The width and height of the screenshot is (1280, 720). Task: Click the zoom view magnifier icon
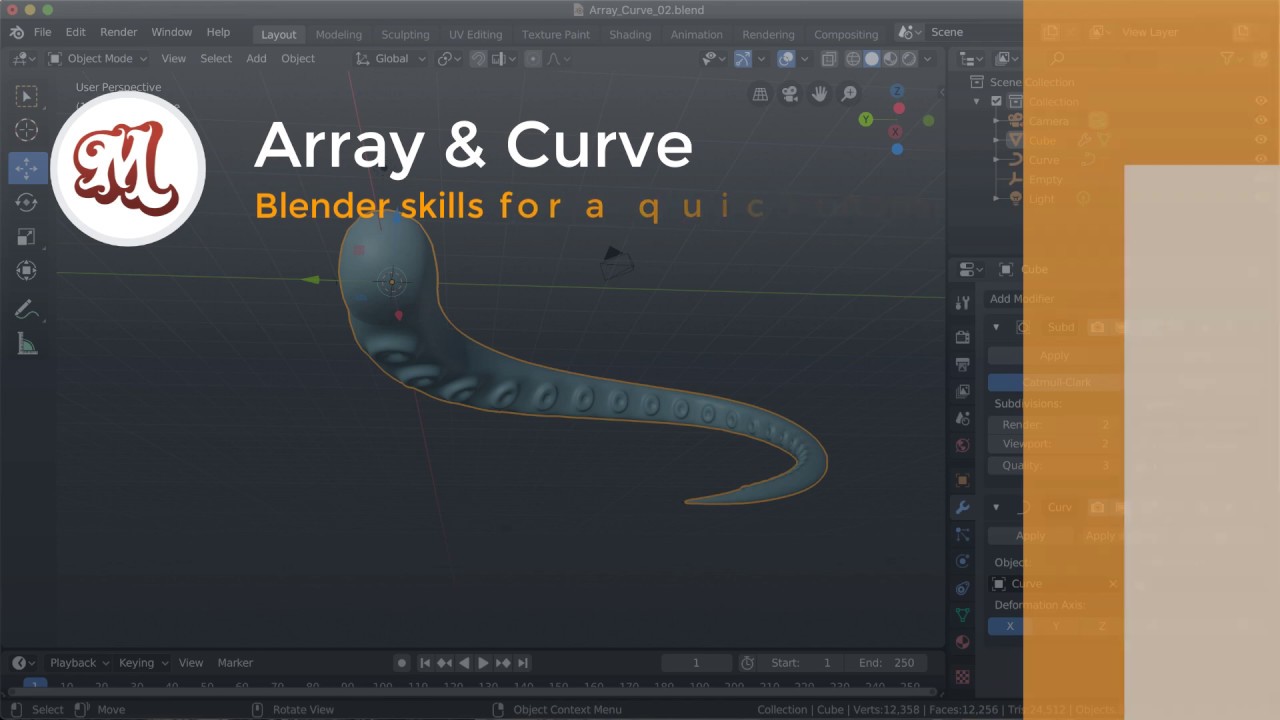click(849, 94)
